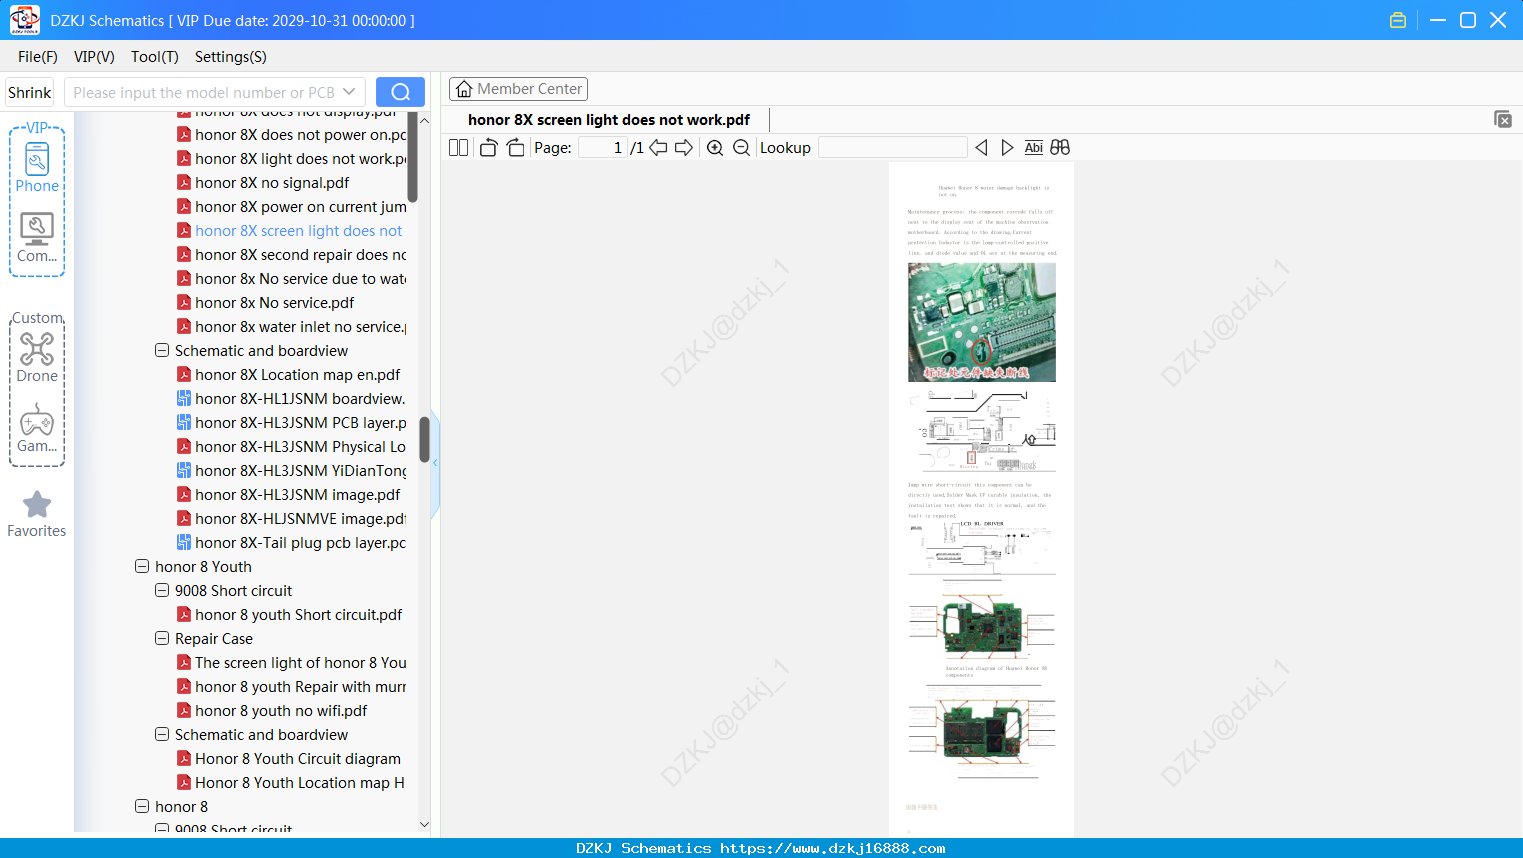Image resolution: width=1523 pixels, height=858 pixels.
Task: Find previous Lookup match
Action: click(x=981, y=148)
